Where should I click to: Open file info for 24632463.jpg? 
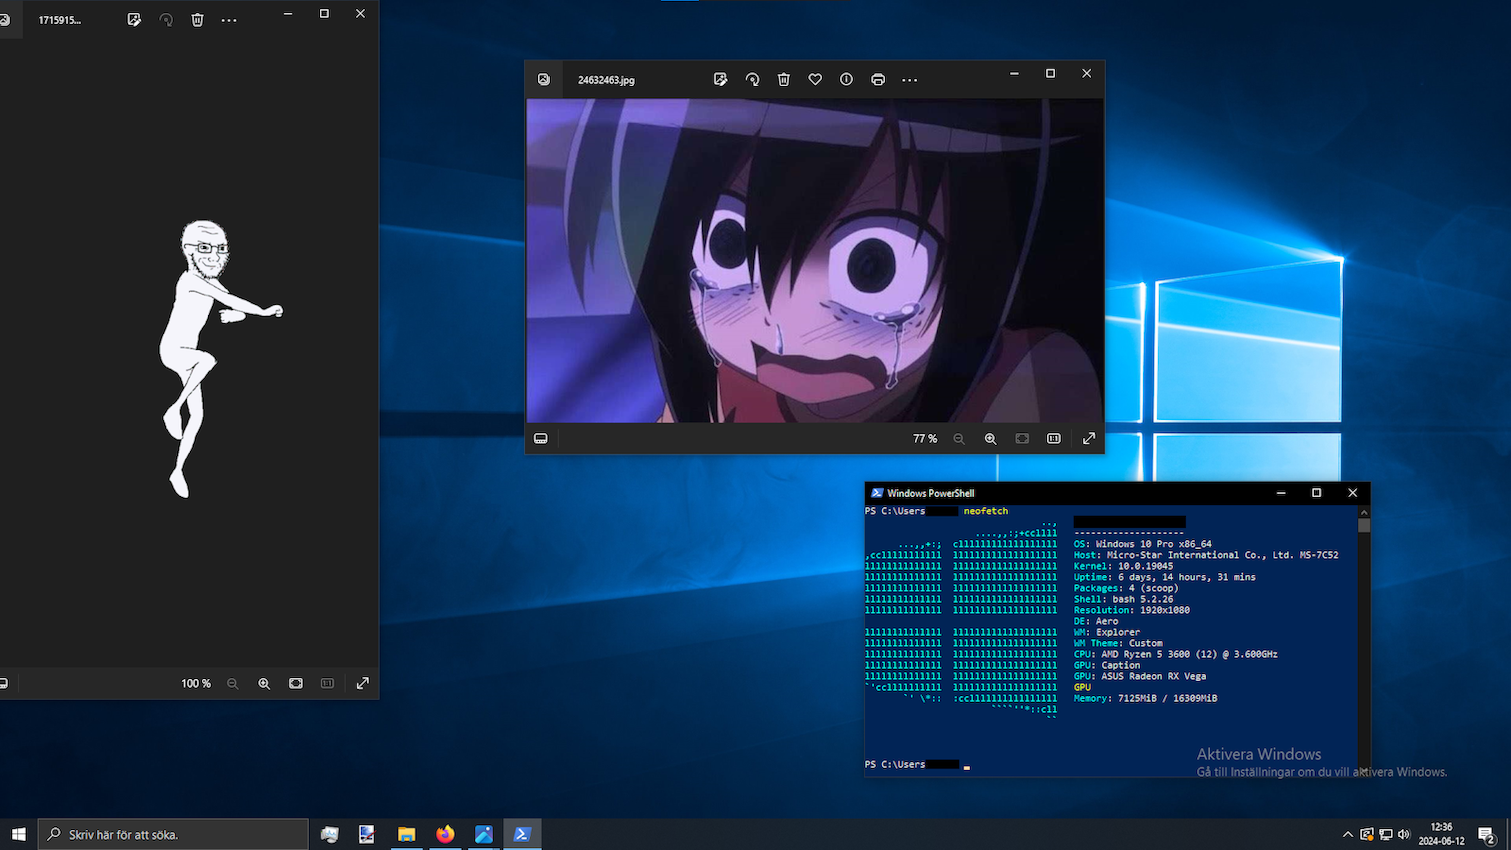tap(846, 79)
